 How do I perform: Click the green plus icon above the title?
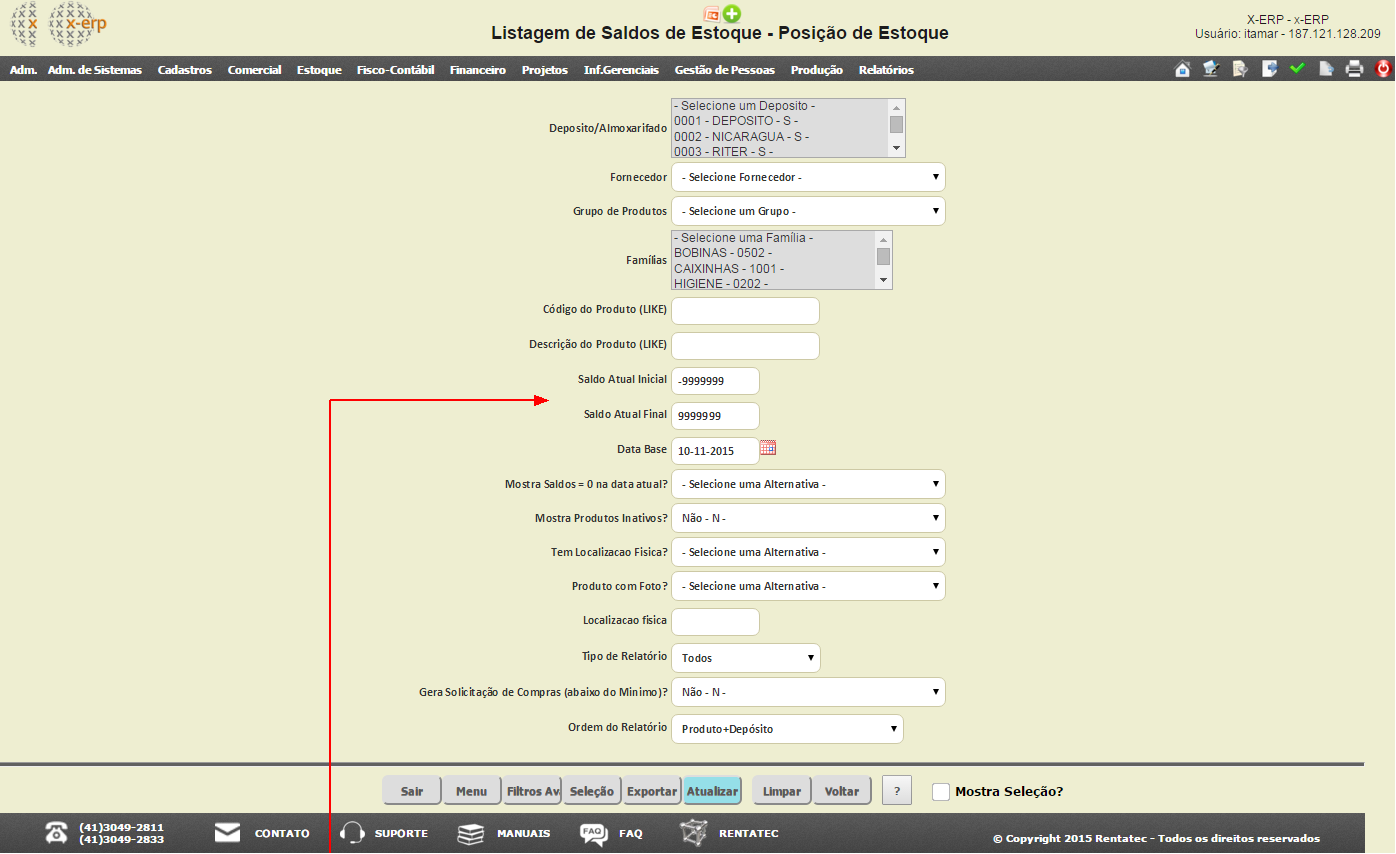(x=732, y=14)
